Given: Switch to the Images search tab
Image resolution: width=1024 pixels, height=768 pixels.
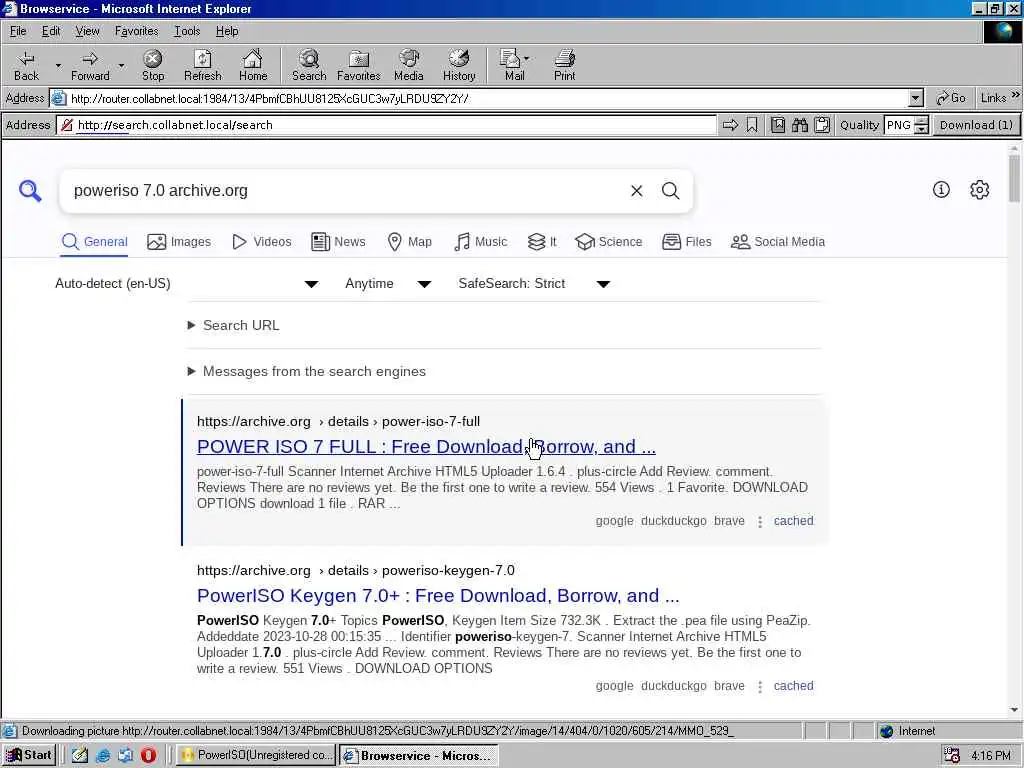Looking at the screenshot, I should (179, 242).
